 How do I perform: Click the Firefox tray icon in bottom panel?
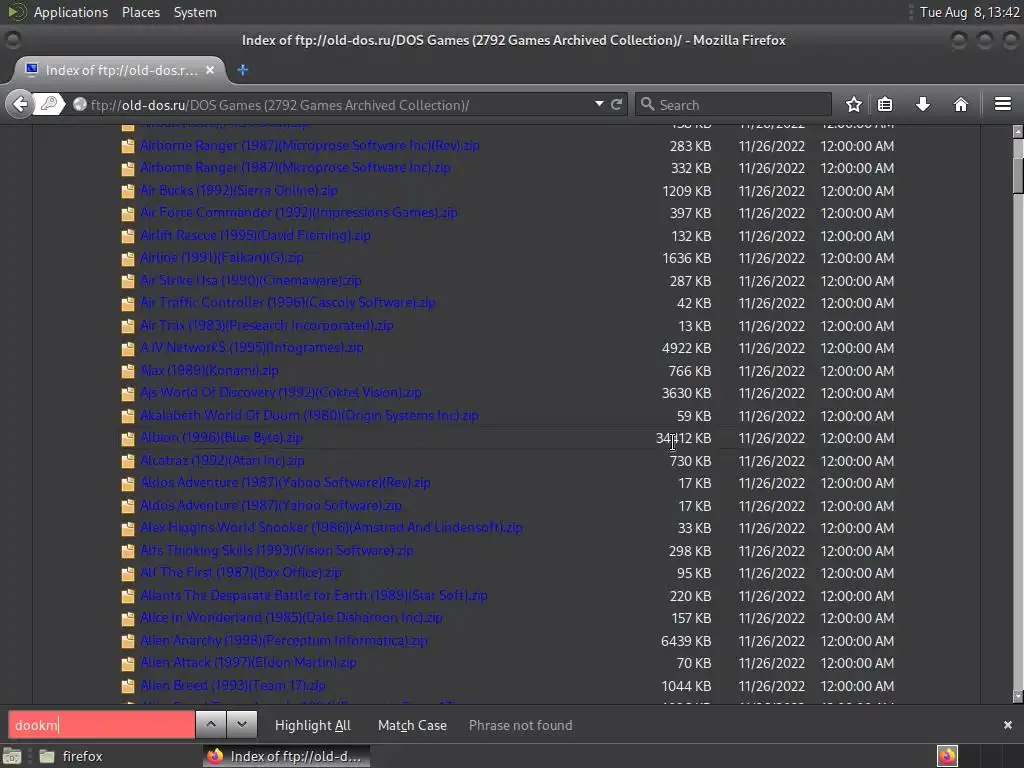point(947,756)
